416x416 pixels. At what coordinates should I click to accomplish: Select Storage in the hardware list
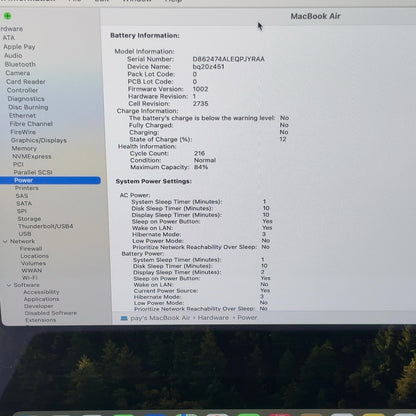coord(29,219)
